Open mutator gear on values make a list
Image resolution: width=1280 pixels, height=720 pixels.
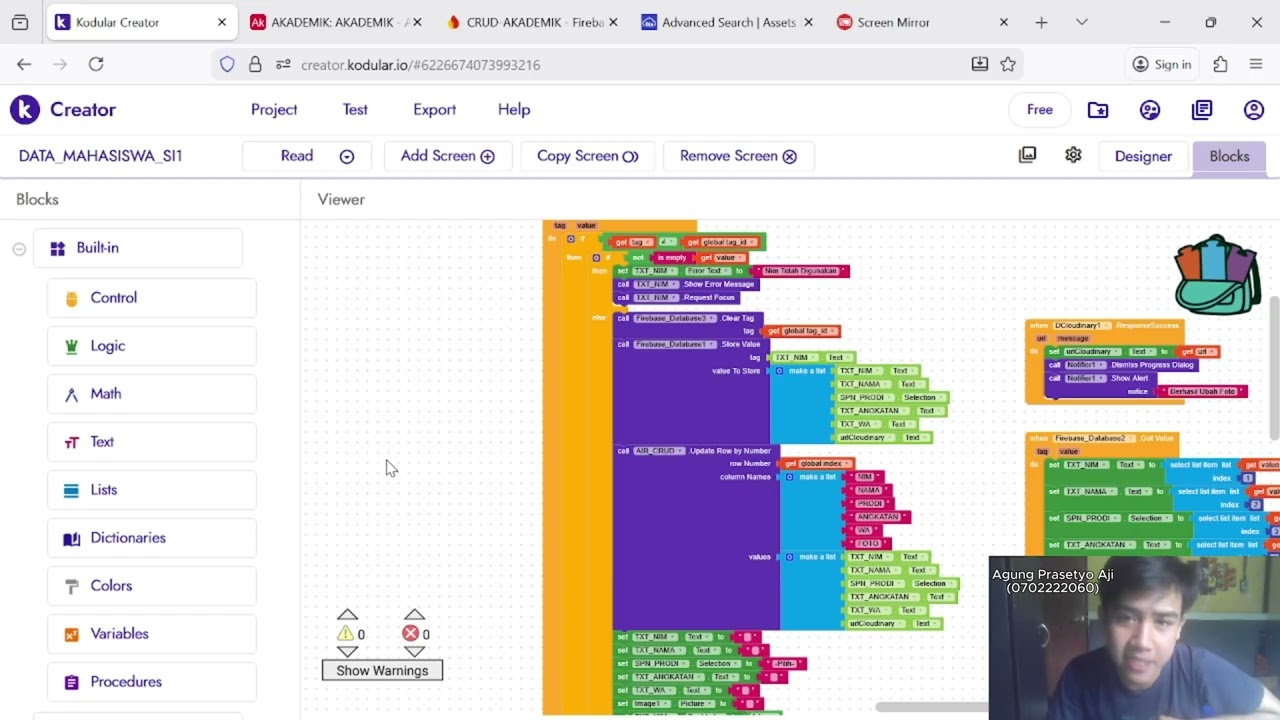[x=789, y=557]
